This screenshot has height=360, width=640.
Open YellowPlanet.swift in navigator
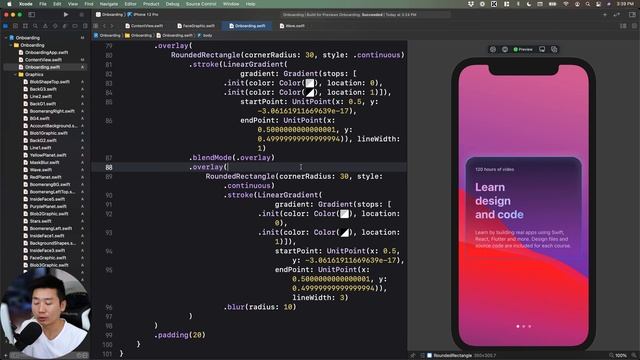point(48,155)
